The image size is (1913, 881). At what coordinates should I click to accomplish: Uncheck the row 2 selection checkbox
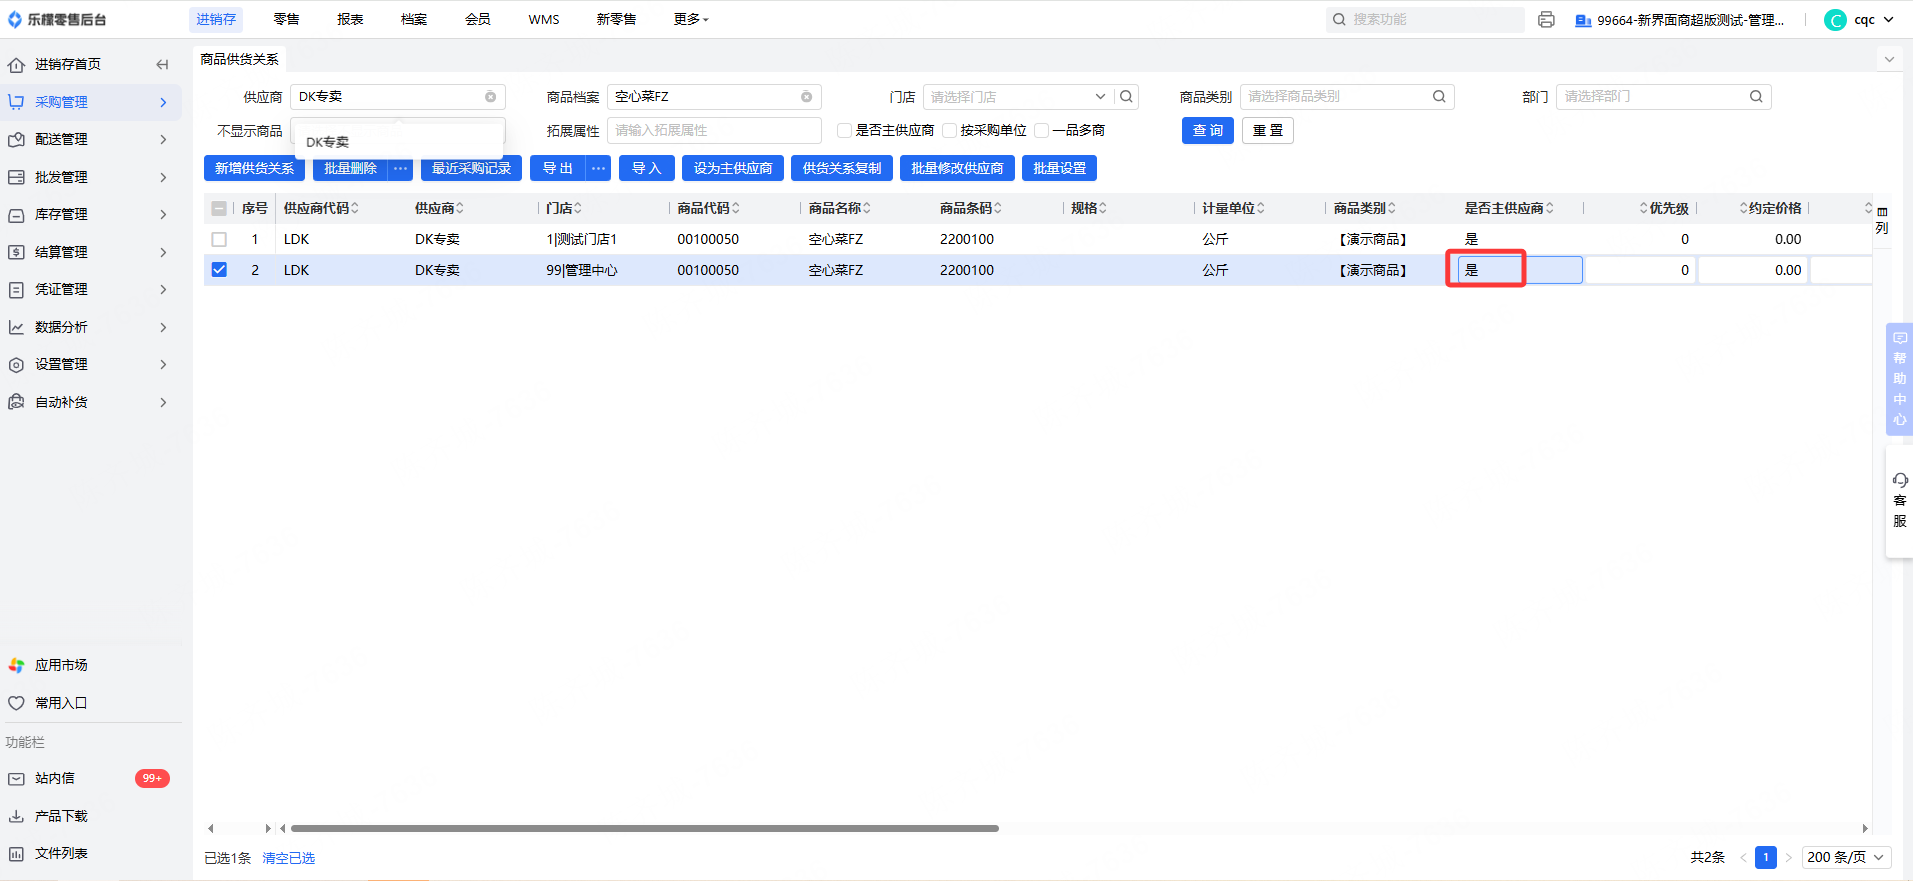pyautogui.click(x=219, y=270)
